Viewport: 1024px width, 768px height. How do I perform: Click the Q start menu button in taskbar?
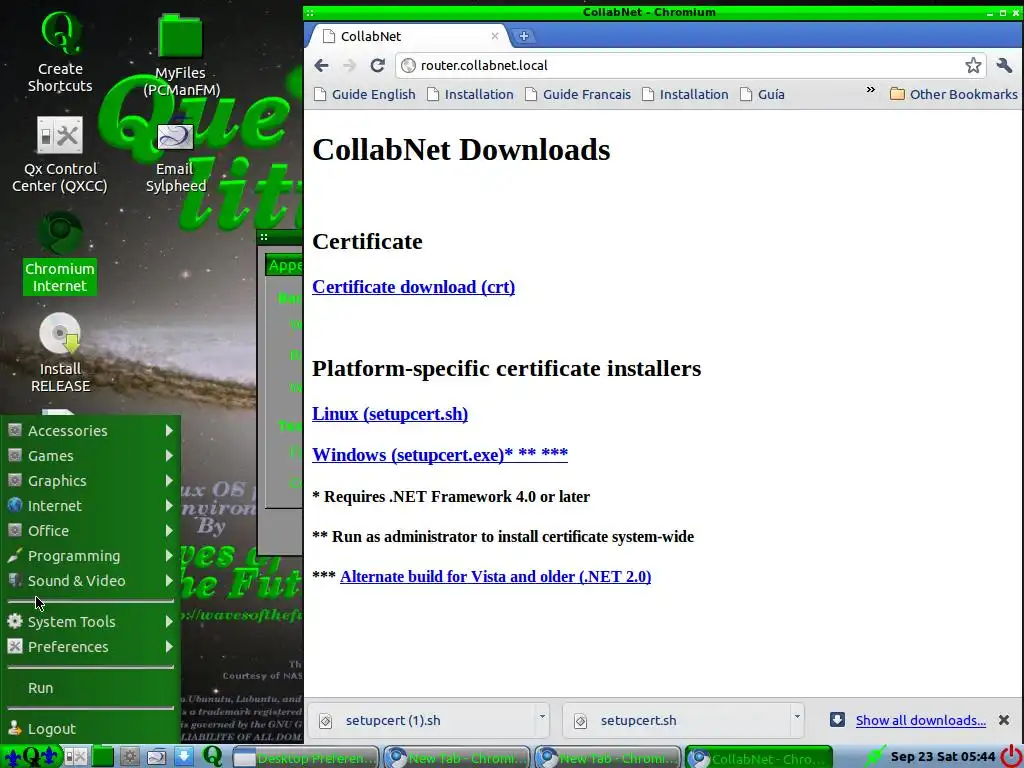pyautogui.click(x=31, y=757)
